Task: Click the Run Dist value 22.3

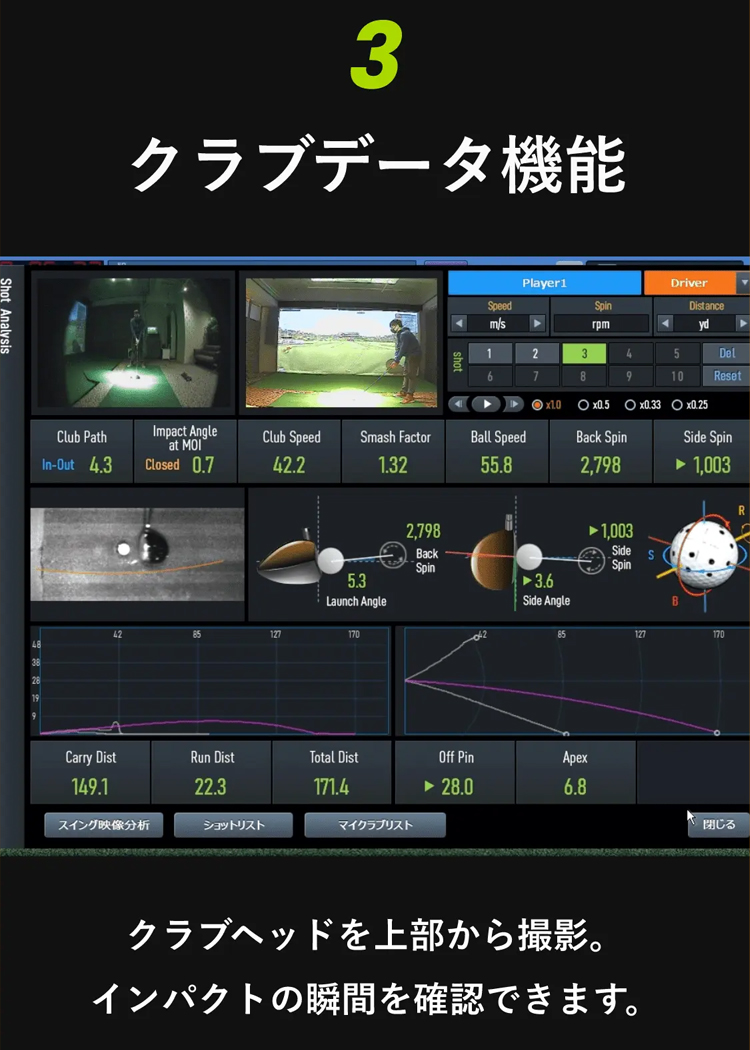Action: click(x=210, y=787)
